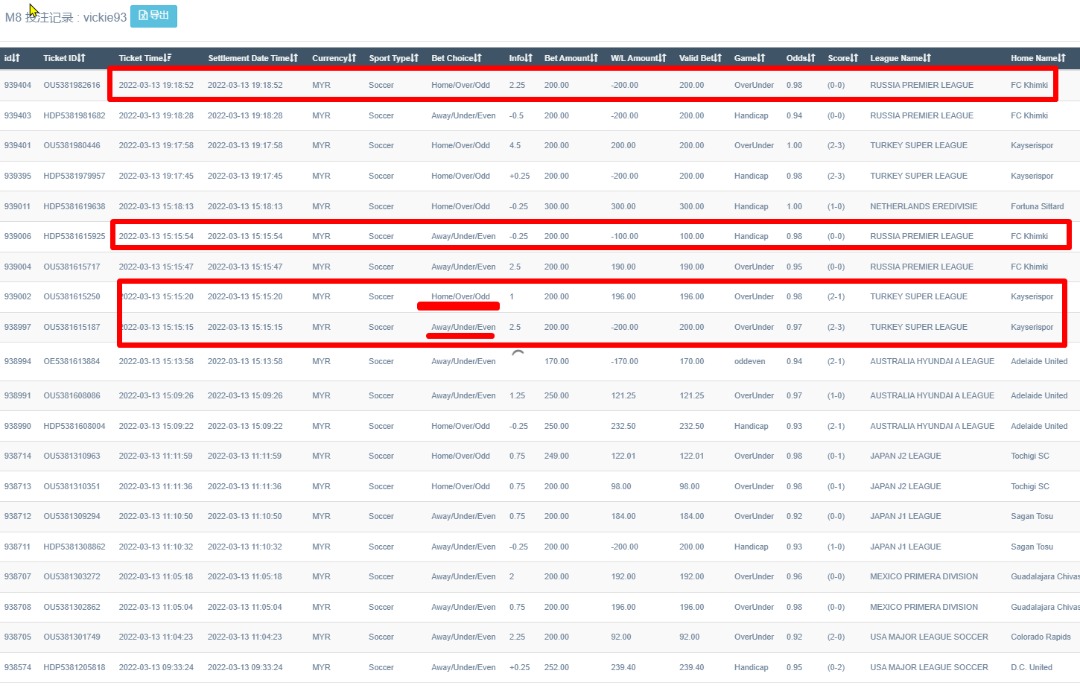Sort by Sport Type column header
This screenshot has height=694, width=1080.
point(394,58)
